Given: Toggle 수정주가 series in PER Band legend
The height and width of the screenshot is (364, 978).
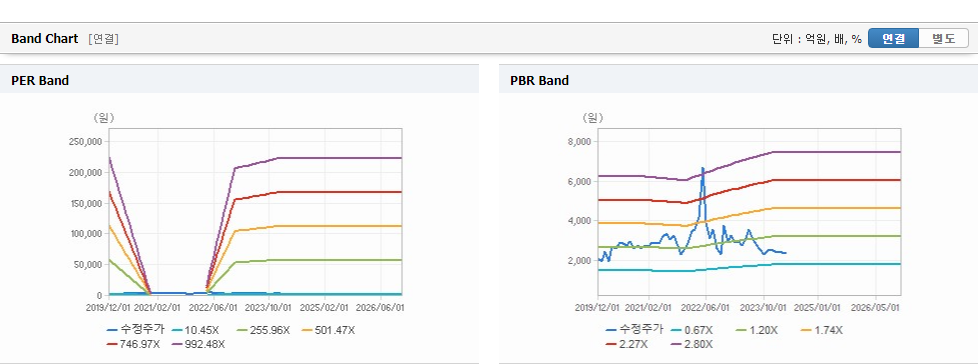Looking at the screenshot, I should tap(135, 330).
